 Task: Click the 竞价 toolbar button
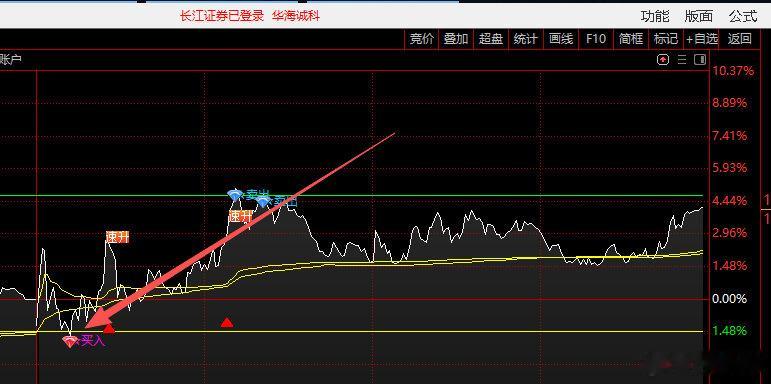coord(422,39)
